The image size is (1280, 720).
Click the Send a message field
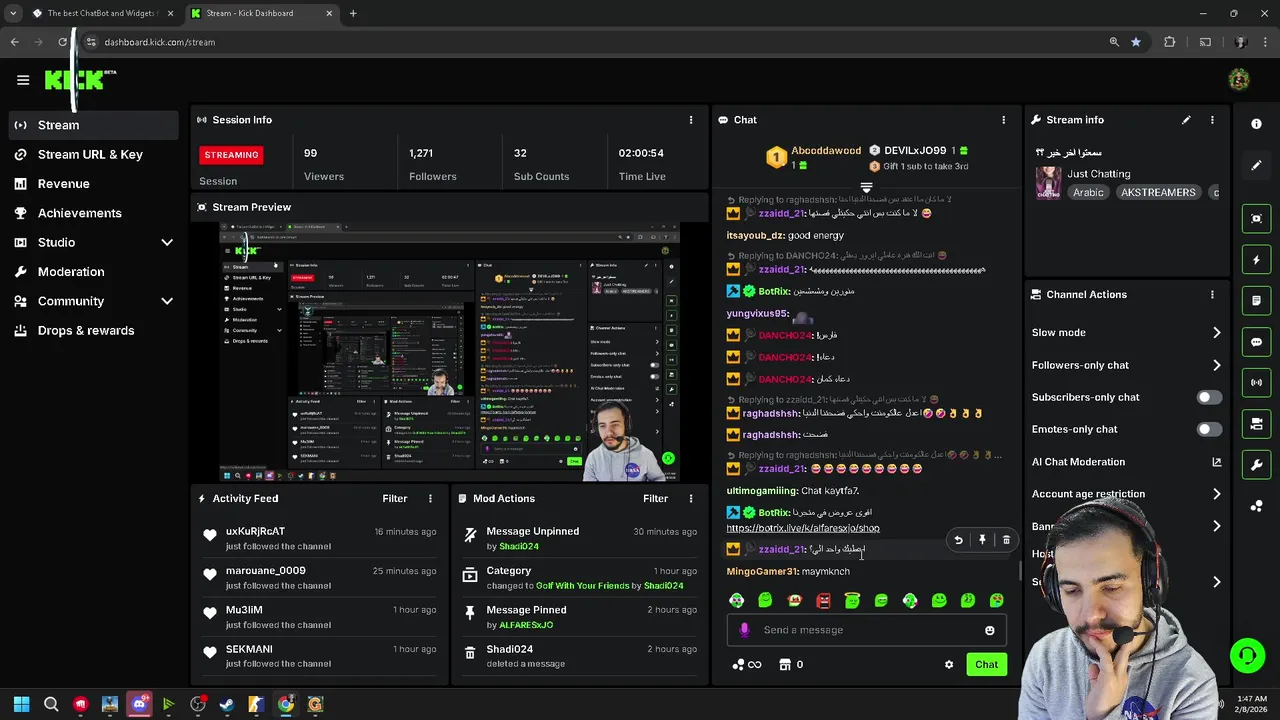pos(865,630)
